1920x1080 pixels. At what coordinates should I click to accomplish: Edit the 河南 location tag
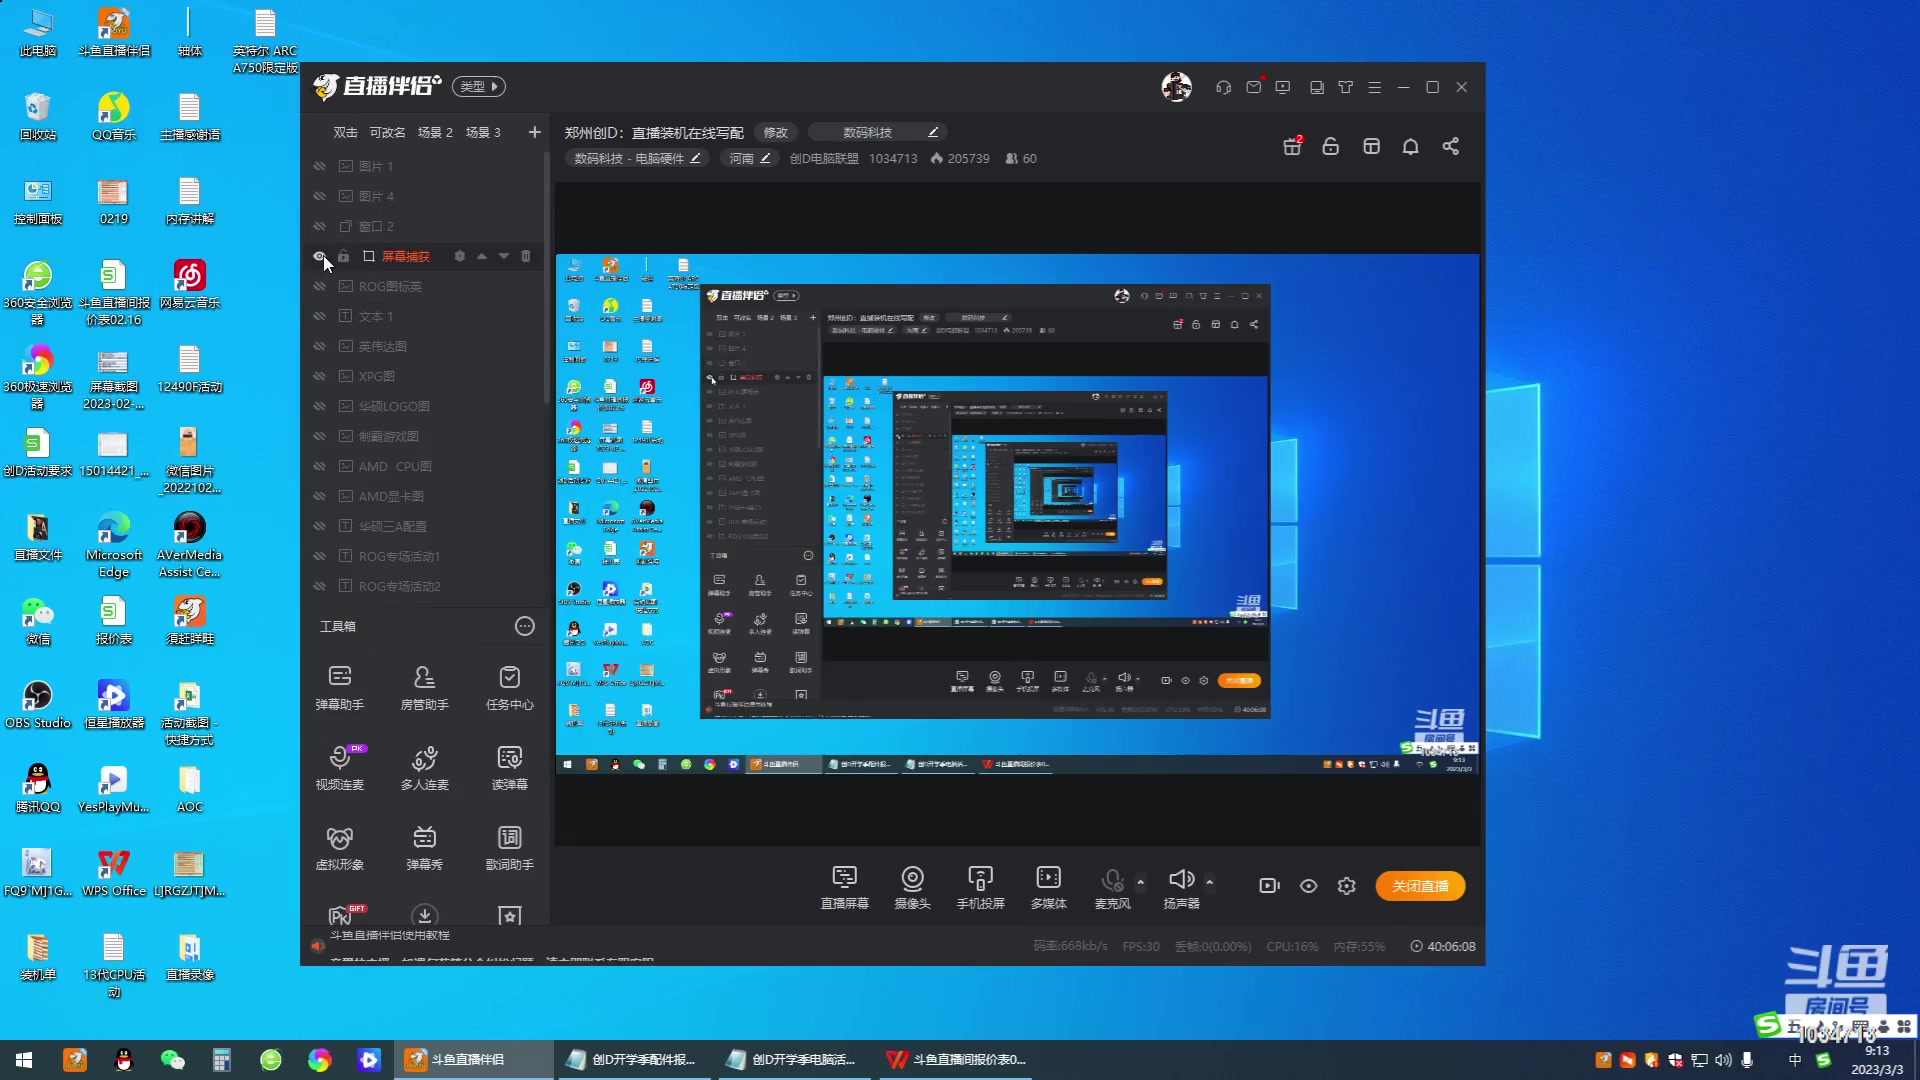coord(749,159)
